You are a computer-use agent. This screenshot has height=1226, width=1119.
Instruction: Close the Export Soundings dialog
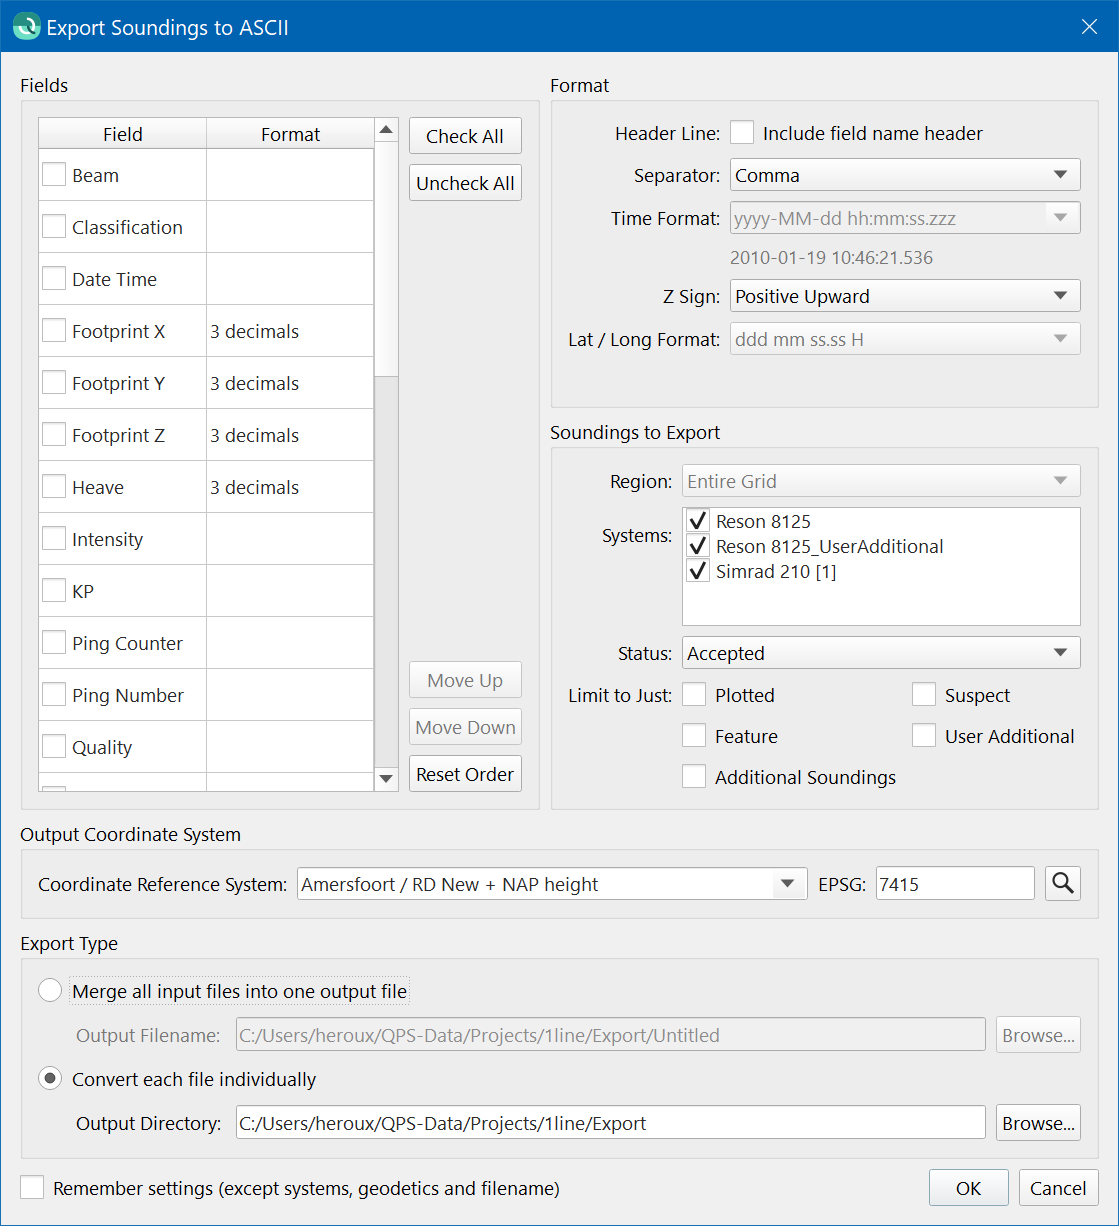(1089, 27)
